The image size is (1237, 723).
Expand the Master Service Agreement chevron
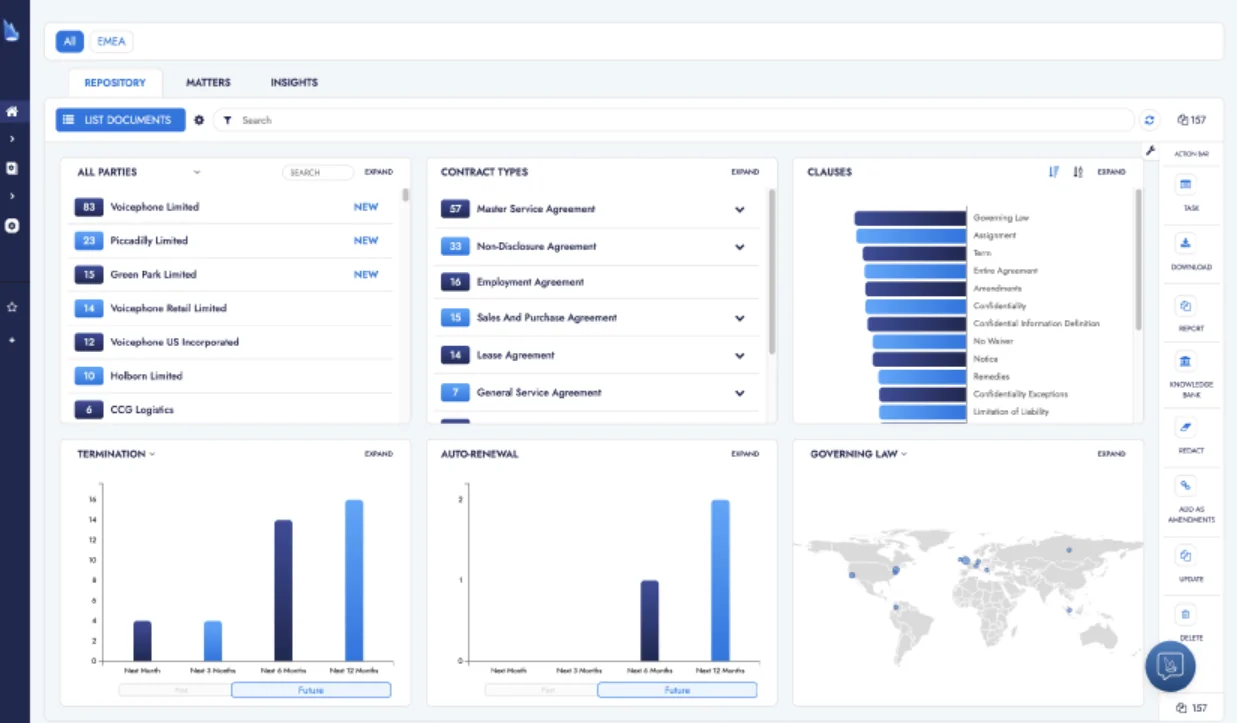[740, 210]
